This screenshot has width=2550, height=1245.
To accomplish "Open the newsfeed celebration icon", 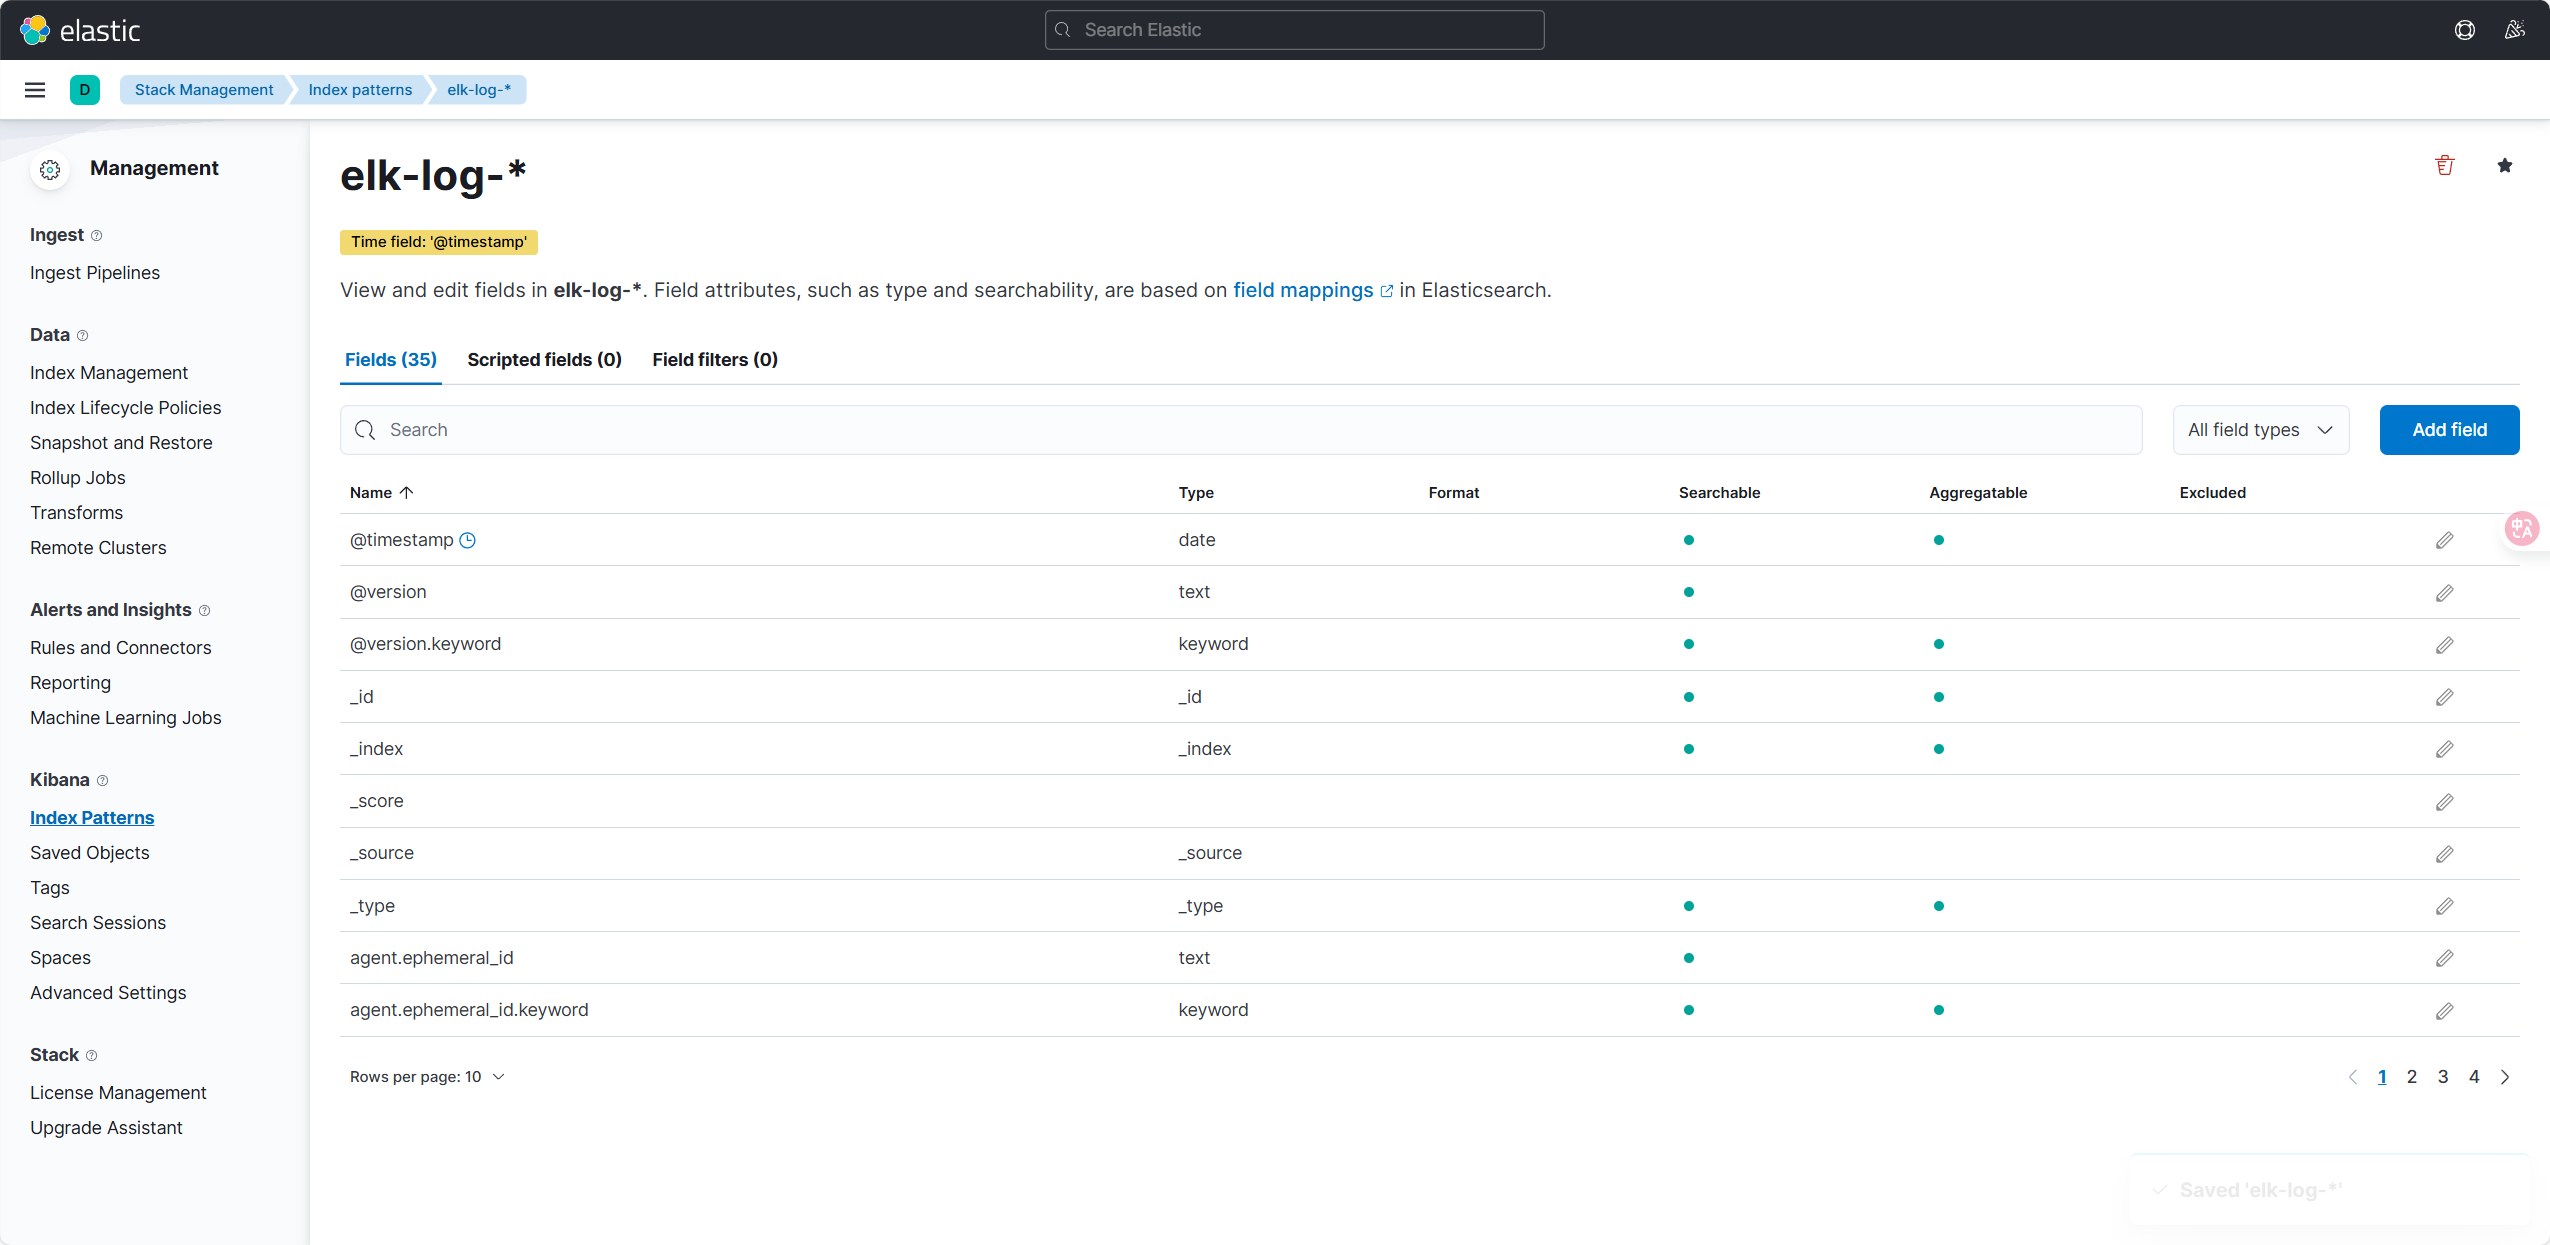I will [2515, 30].
